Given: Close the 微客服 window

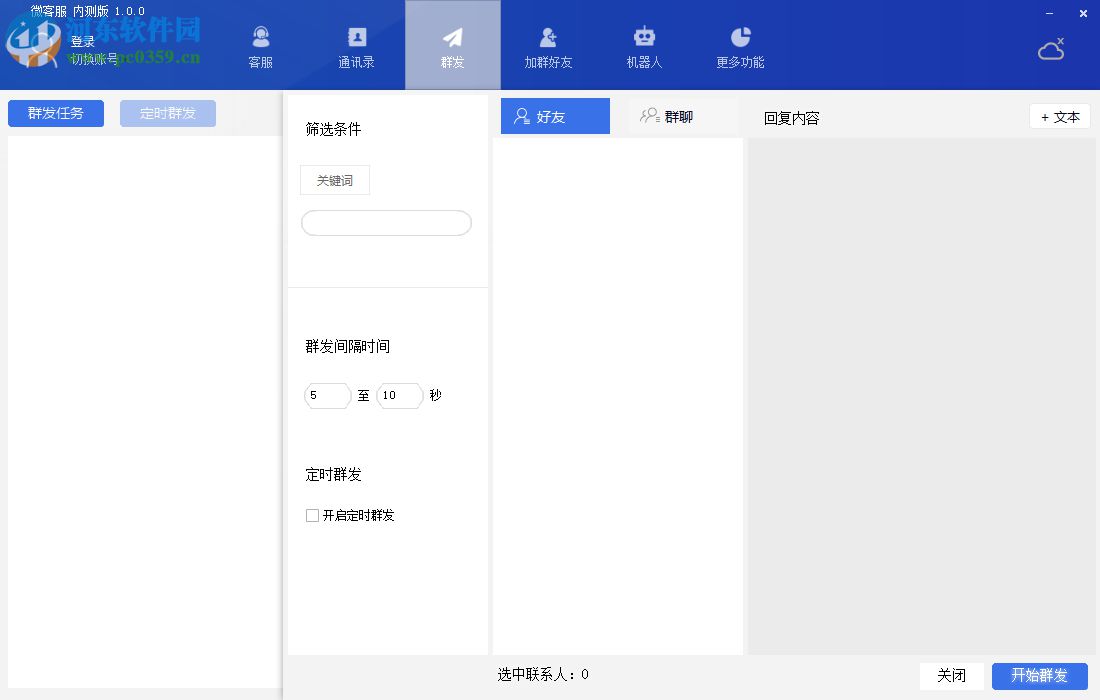Looking at the screenshot, I should point(1083,13).
